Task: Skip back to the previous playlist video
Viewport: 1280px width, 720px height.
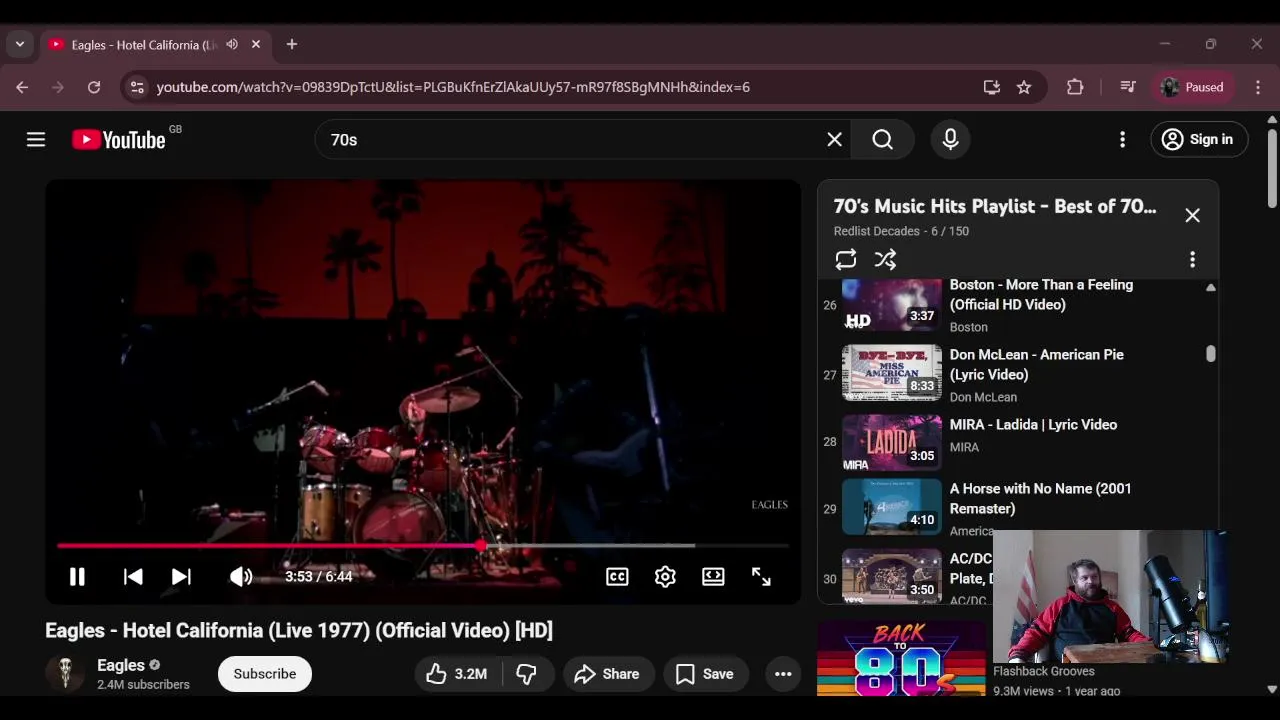Action: tap(133, 576)
